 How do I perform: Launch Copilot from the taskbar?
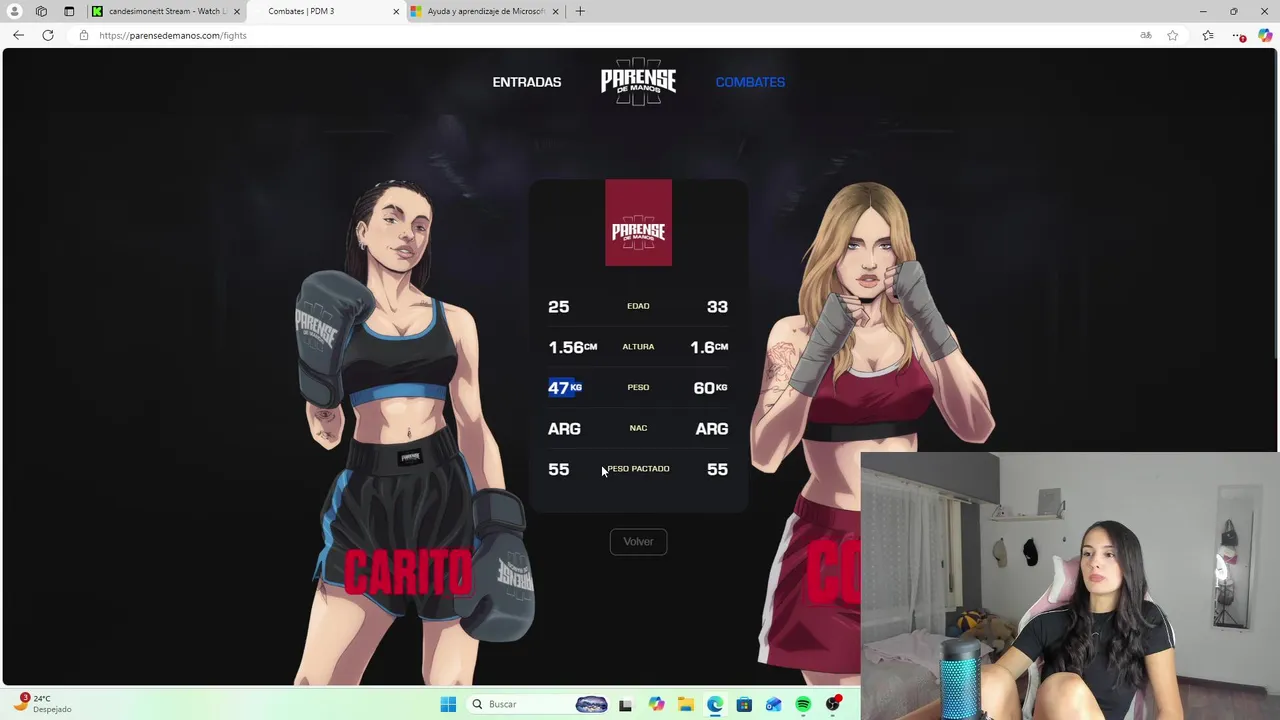(x=656, y=704)
